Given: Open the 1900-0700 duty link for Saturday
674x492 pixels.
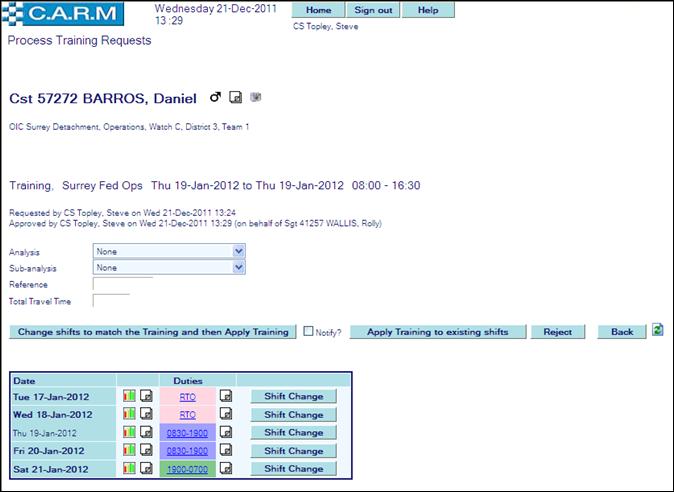Looking at the screenshot, I should pos(188,468).
